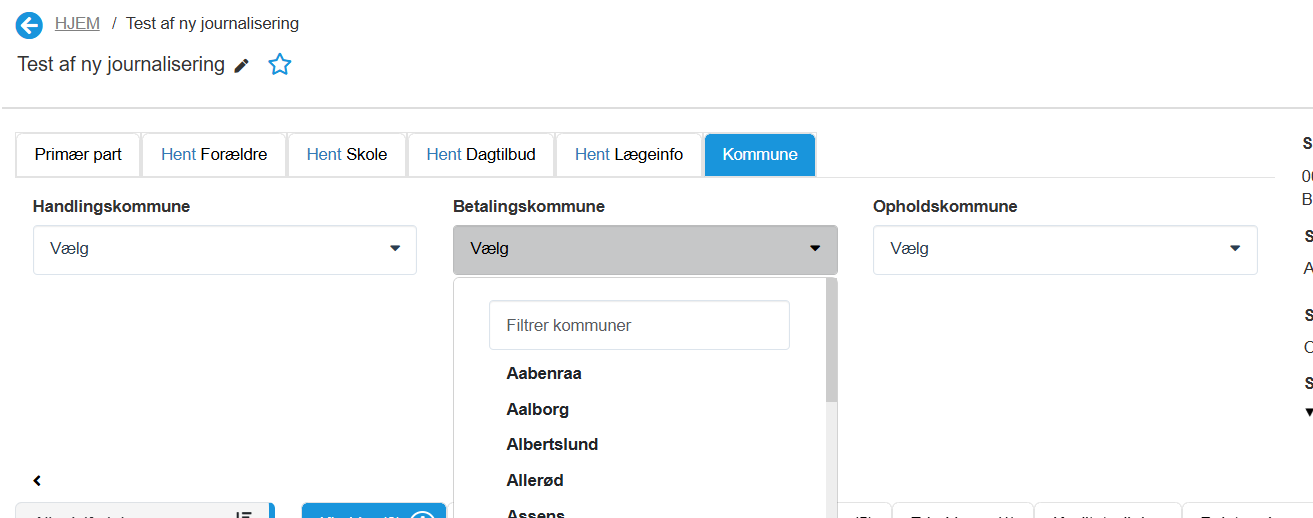Open the Handlingskommune dropdown
This screenshot has width=1313, height=518.
pos(225,249)
